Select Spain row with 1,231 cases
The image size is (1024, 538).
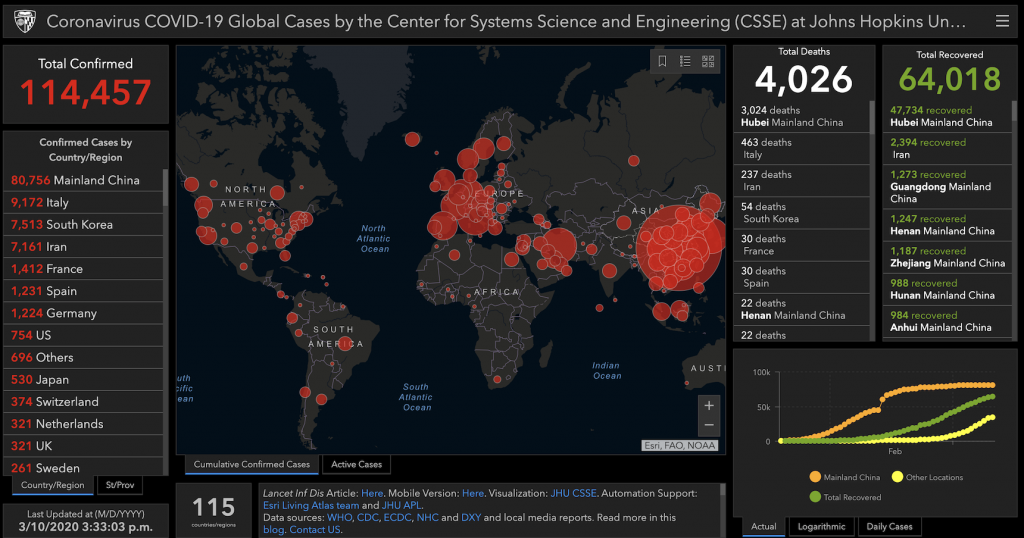click(x=83, y=291)
